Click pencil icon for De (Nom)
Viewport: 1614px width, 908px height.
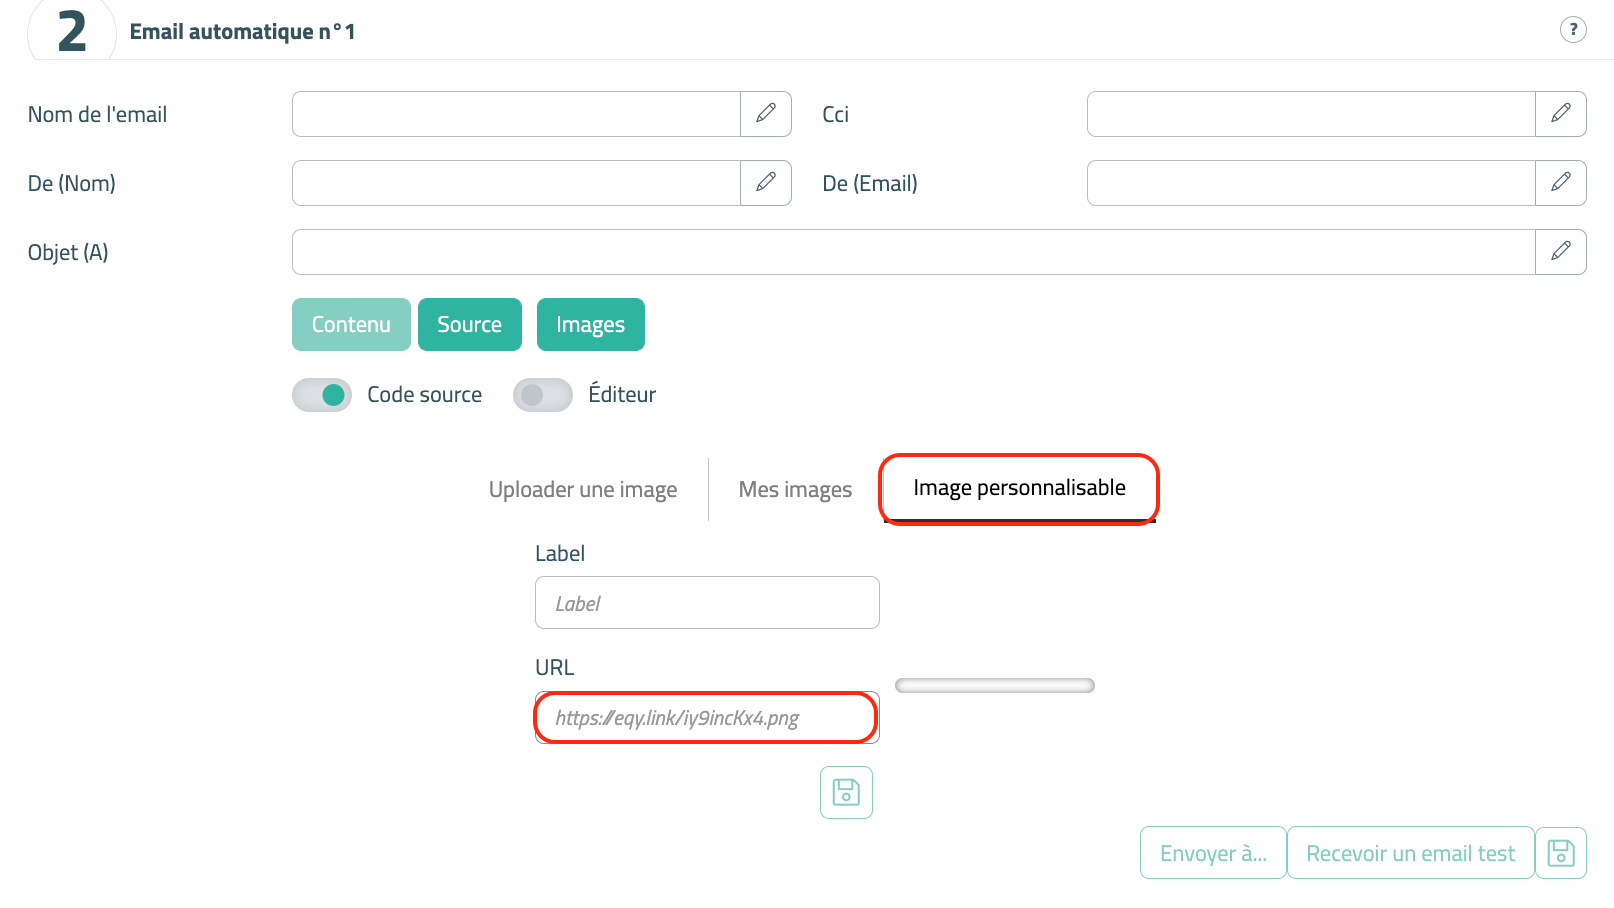click(766, 183)
